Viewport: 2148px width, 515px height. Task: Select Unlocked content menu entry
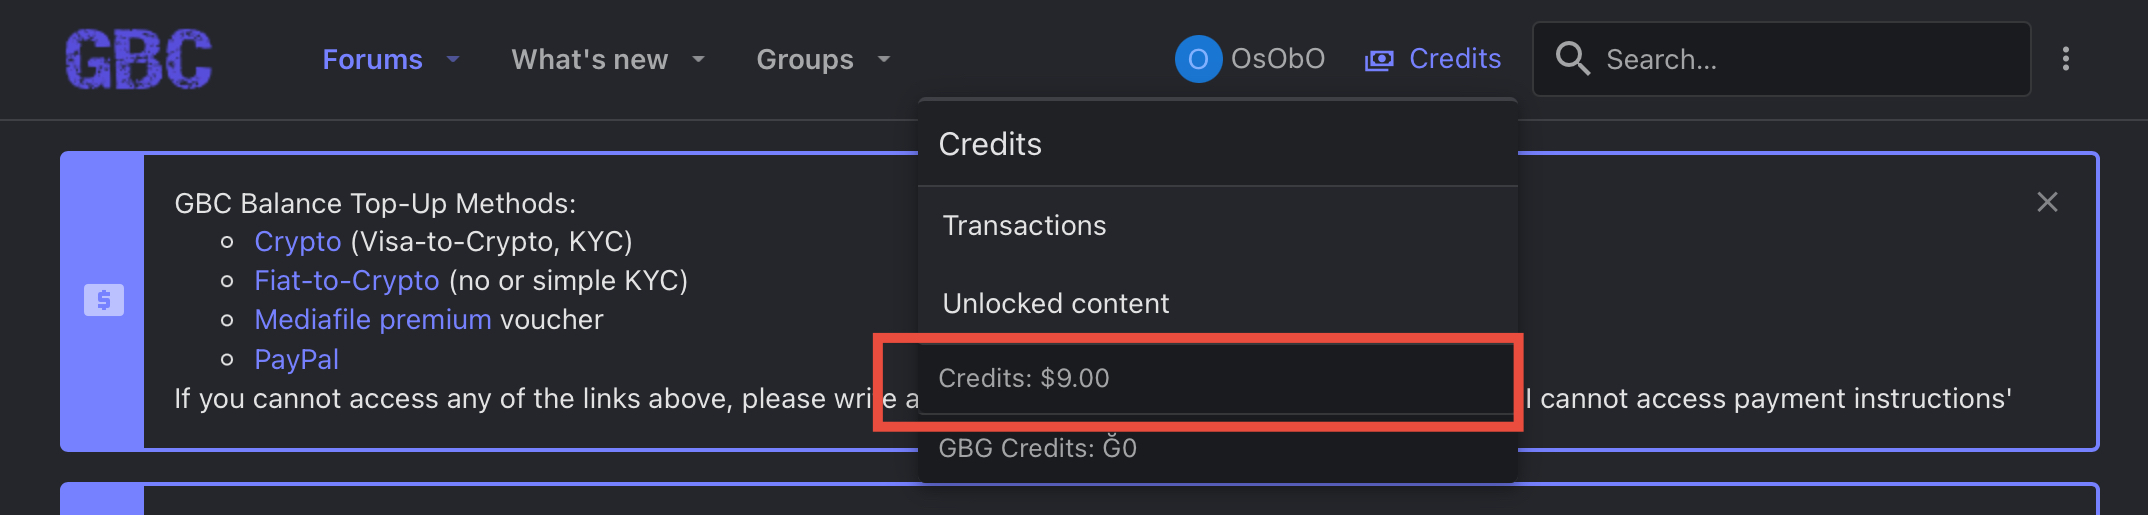pyautogui.click(x=1055, y=303)
